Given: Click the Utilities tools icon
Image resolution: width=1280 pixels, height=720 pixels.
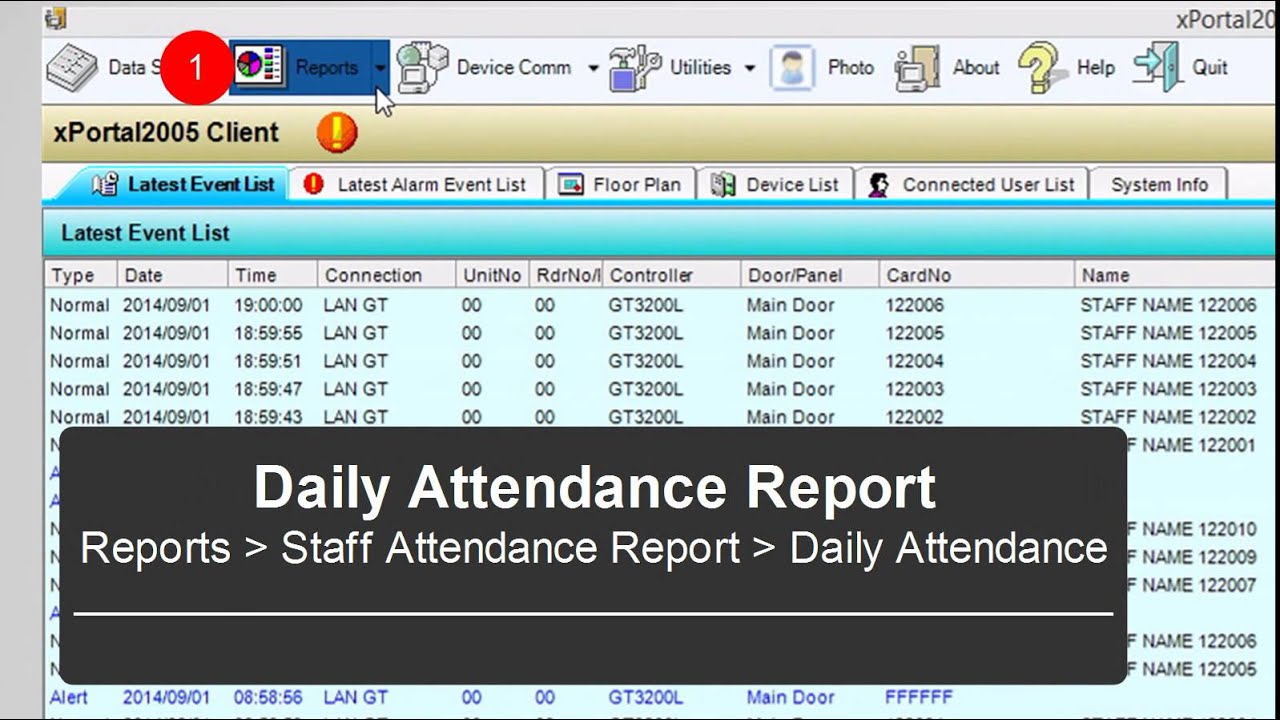Looking at the screenshot, I should (x=635, y=68).
